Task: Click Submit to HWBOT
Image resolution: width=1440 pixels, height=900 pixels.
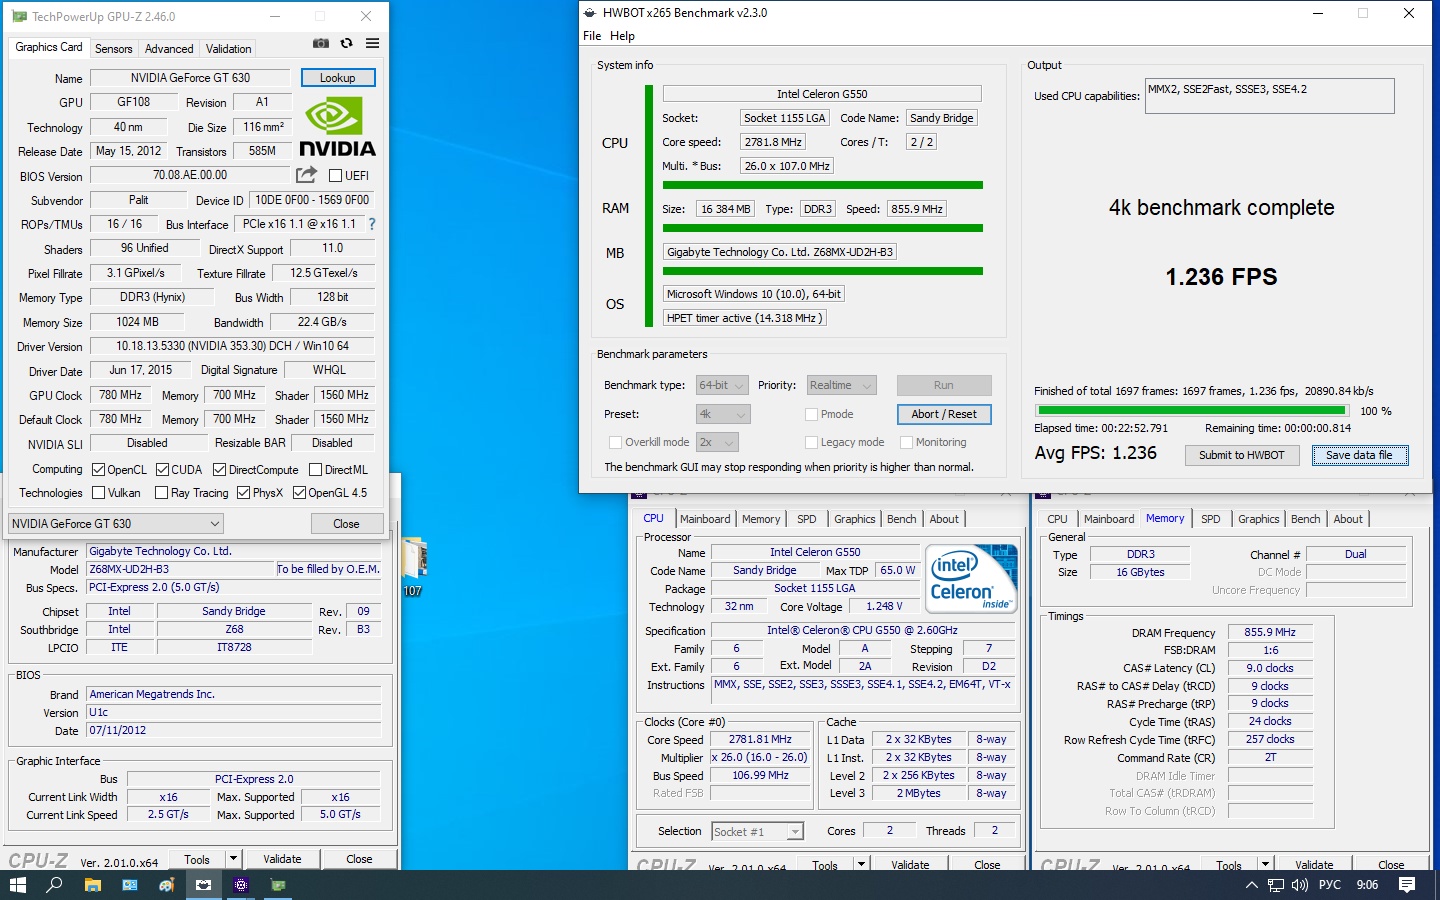Action: click(x=1242, y=455)
